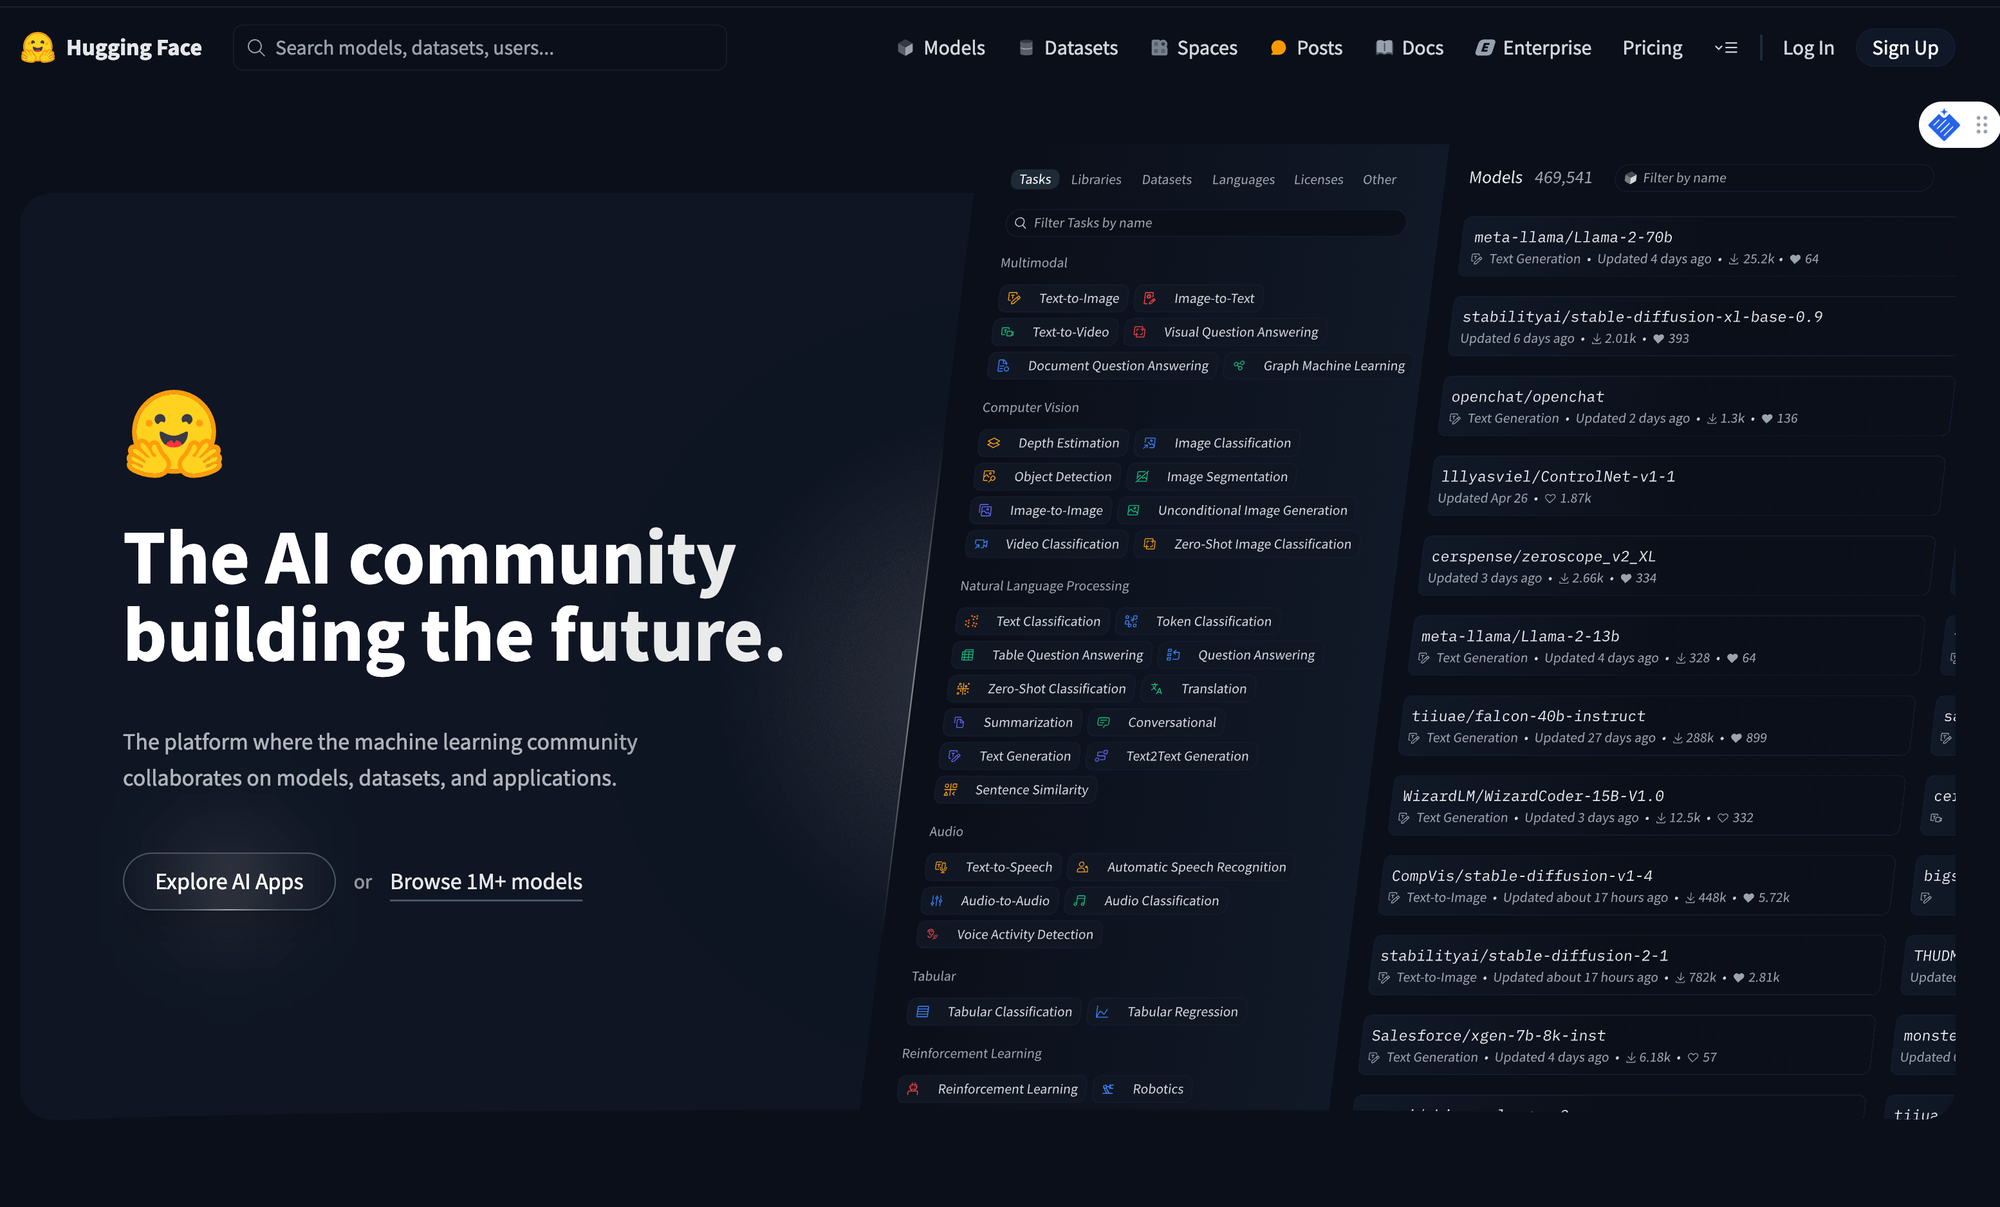The height and width of the screenshot is (1207, 2000).
Task: Switch to the Libraries tab
Action: 1096,180
